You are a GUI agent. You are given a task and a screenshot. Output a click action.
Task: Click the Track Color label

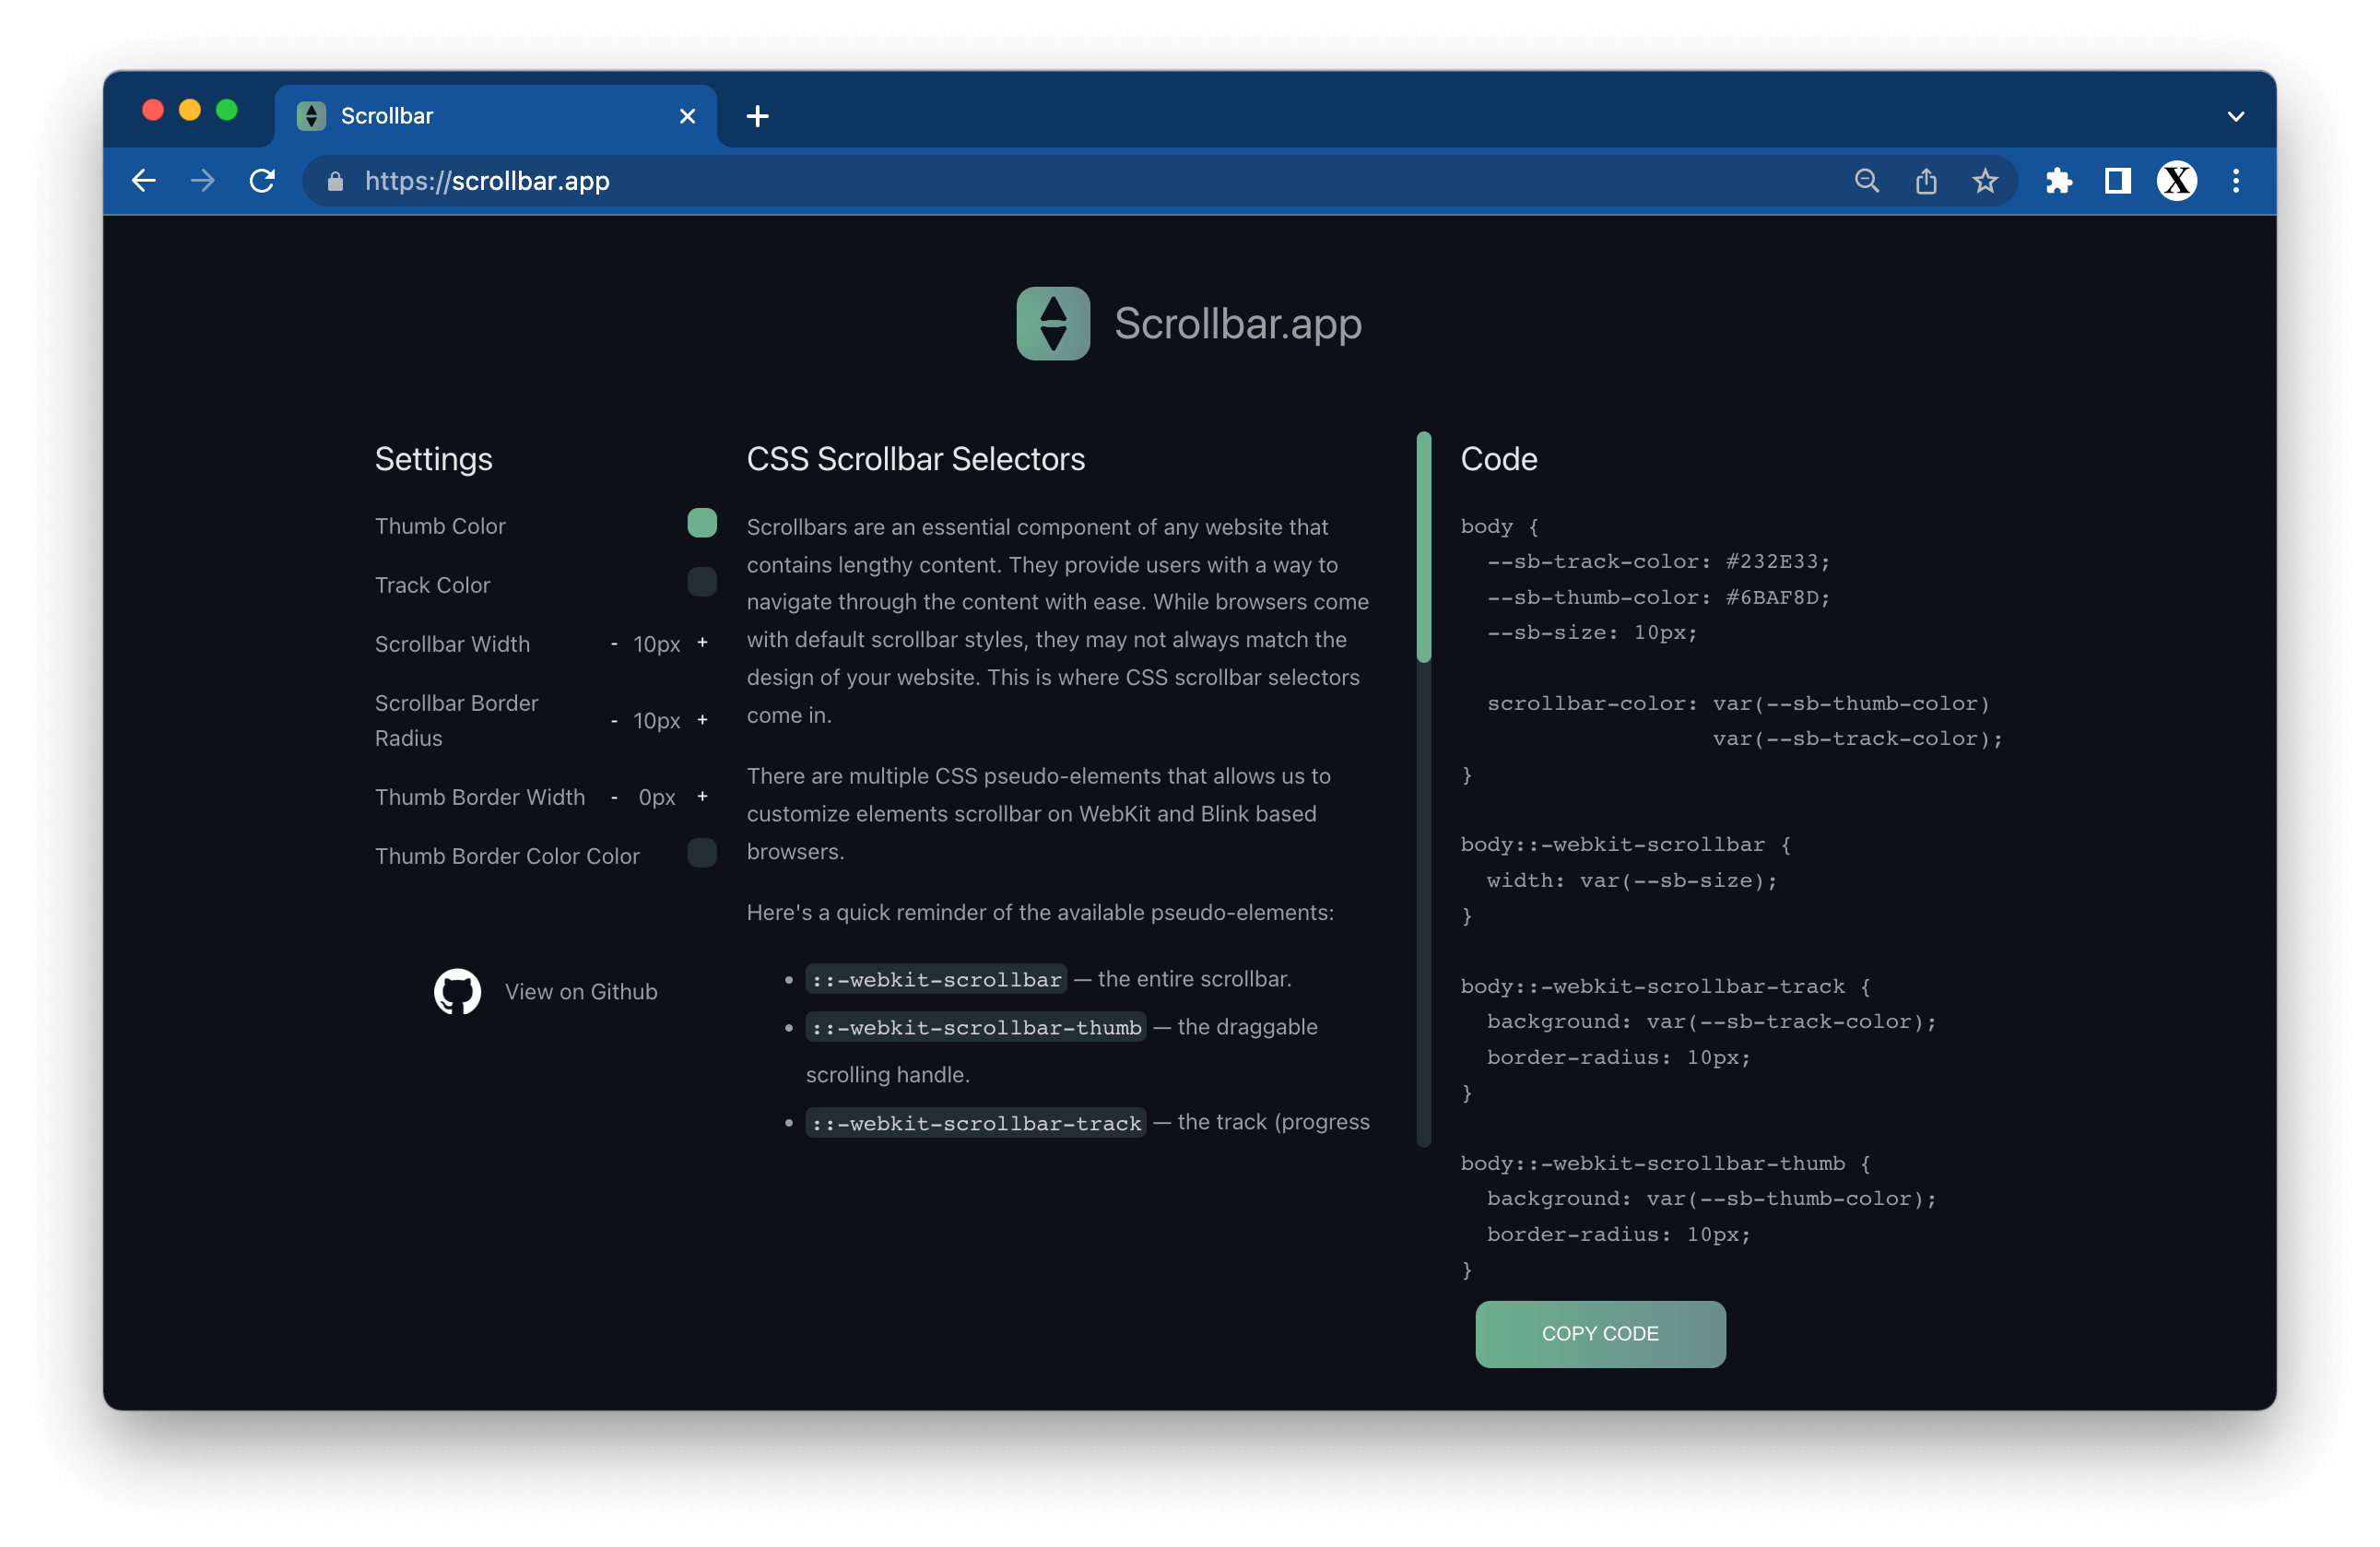[x=432, y=585]
